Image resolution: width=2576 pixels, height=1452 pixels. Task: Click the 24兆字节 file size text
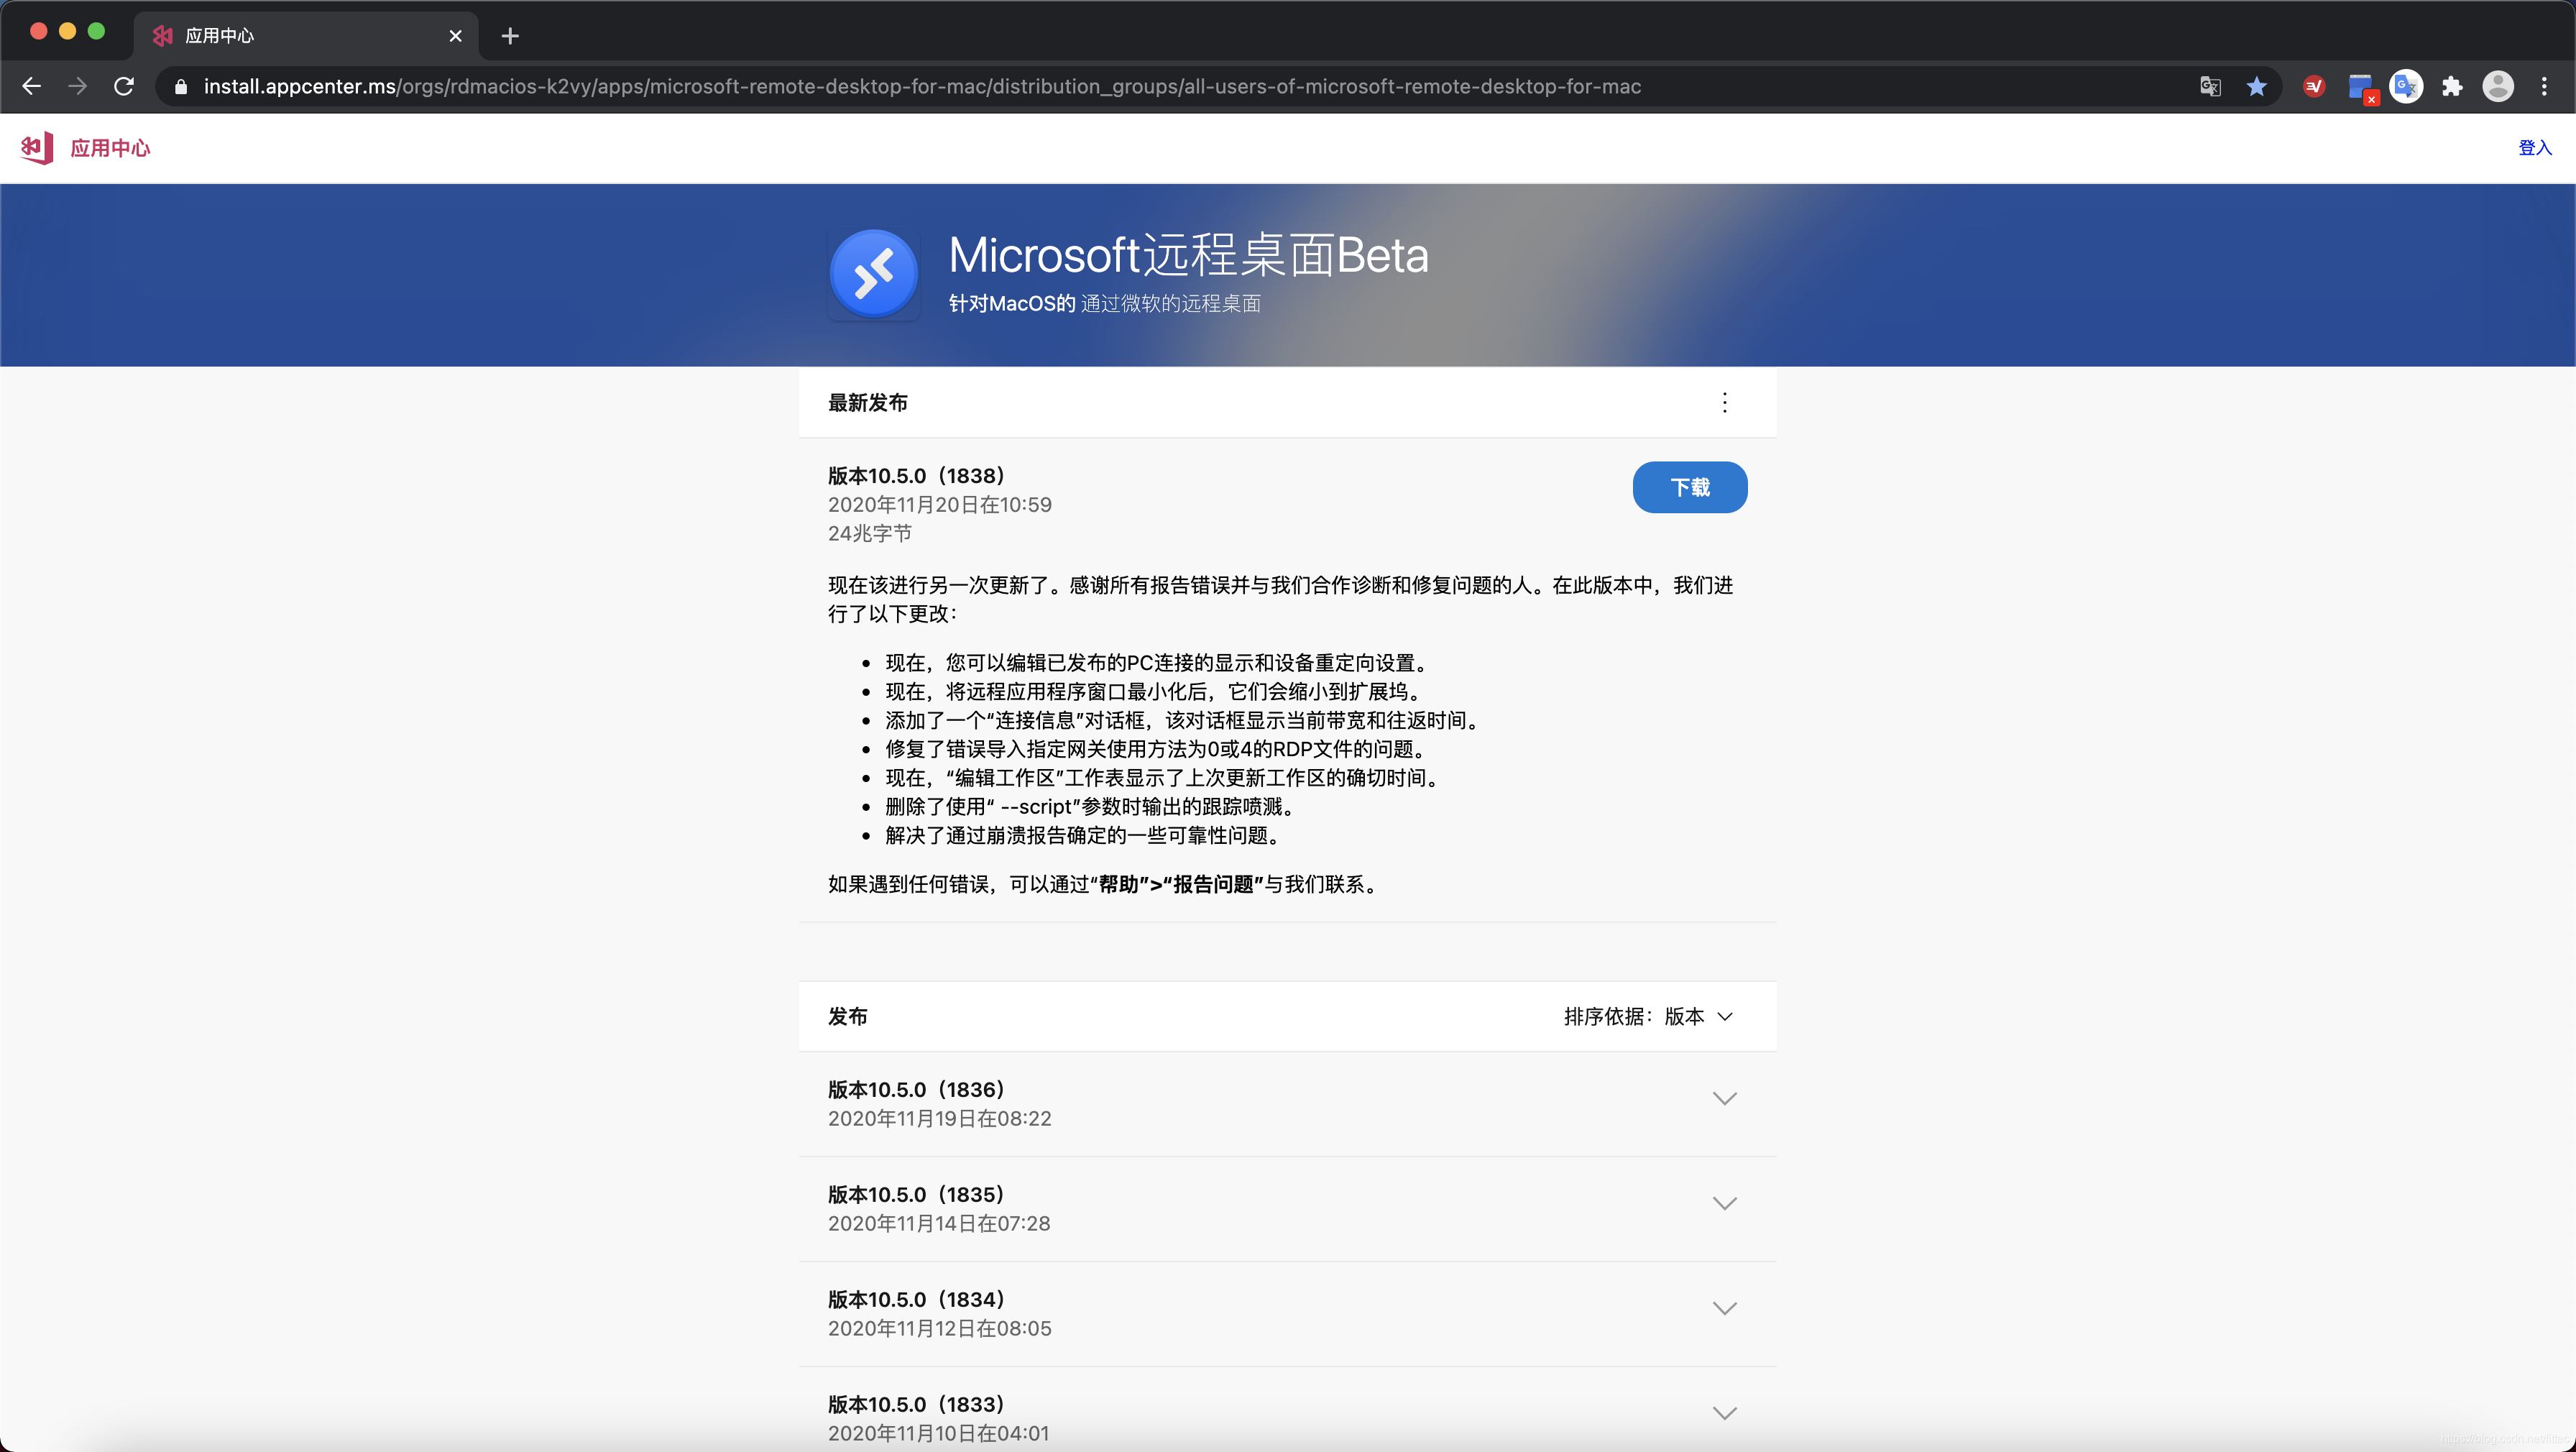click(869, 534)
